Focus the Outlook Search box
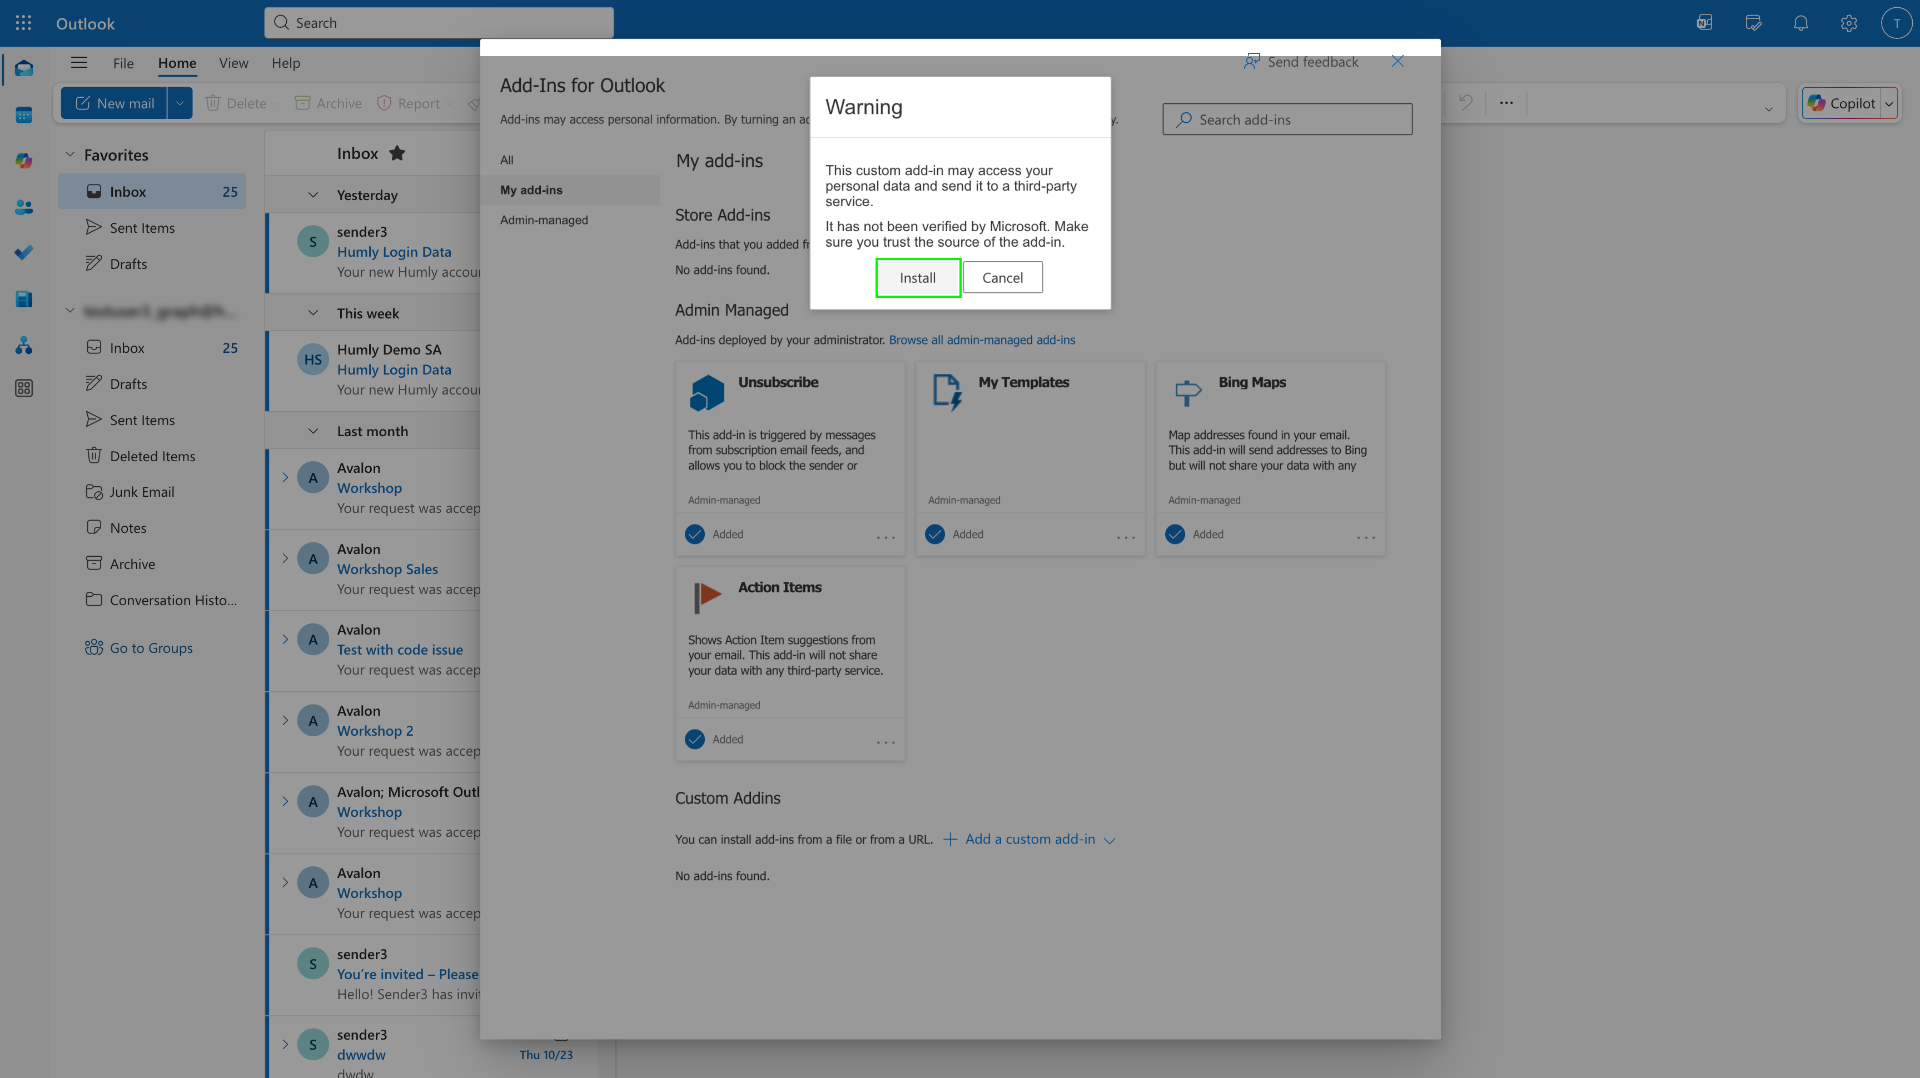The width and height of the screenshot is (1920, 1078). pos(438,23)
